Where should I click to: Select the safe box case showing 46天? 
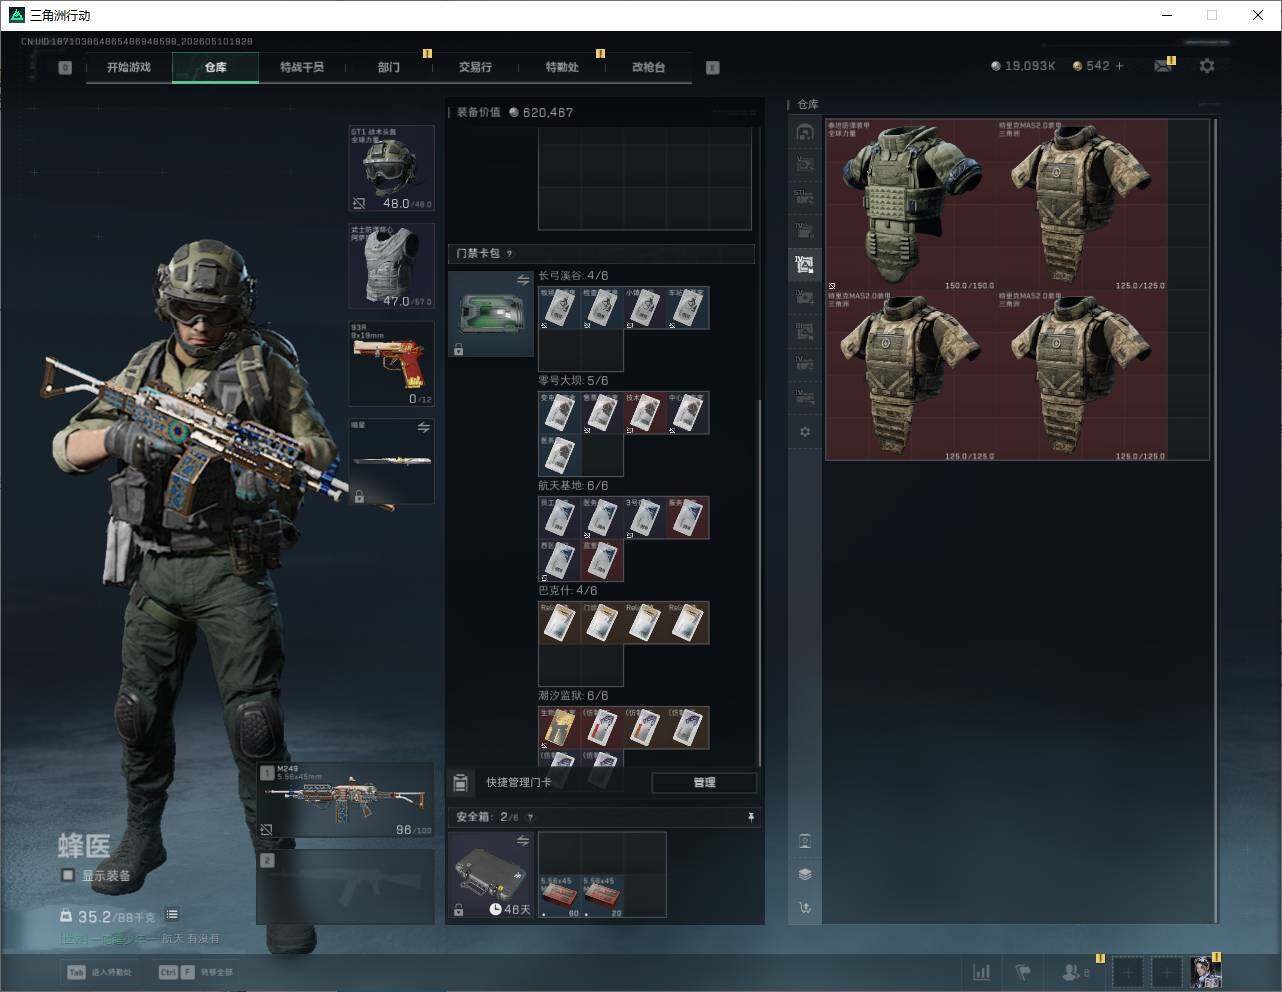coord(491,875)
